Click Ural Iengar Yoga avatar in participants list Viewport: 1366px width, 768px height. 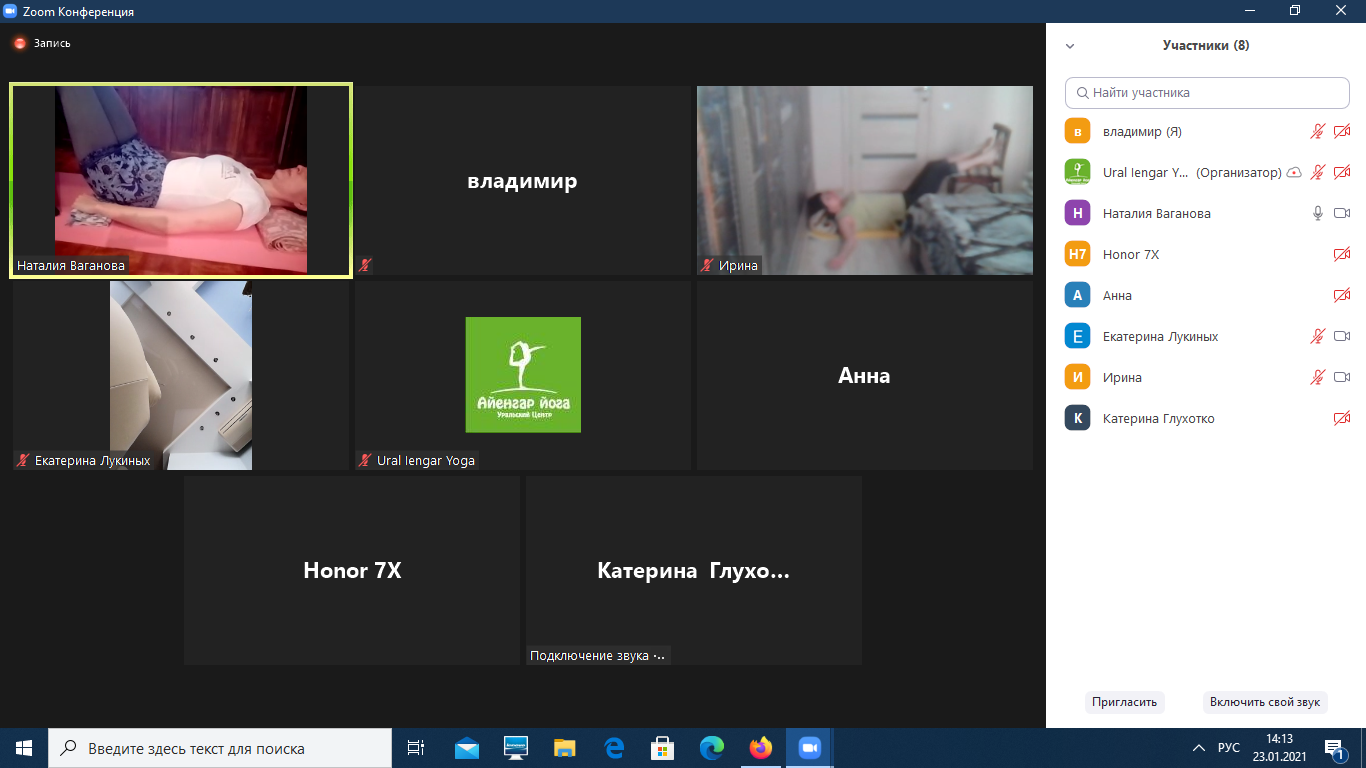click(1077, 172)
